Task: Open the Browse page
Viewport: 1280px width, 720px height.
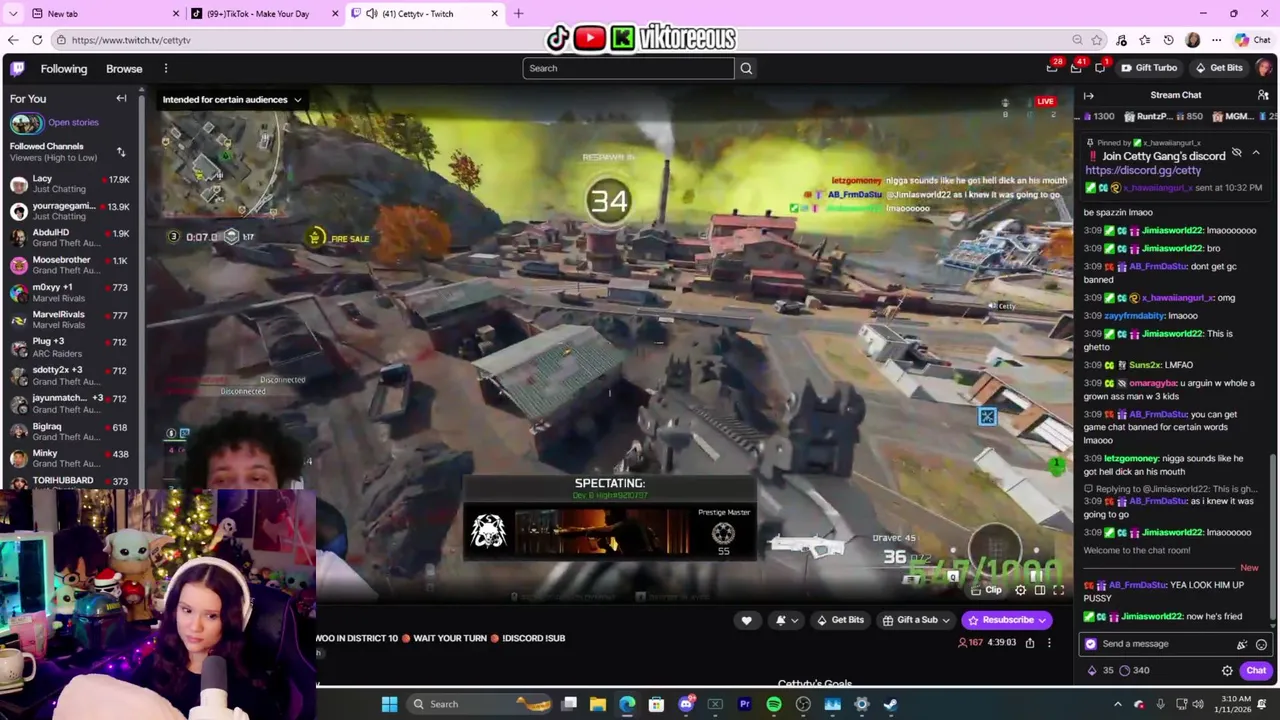Action: pyautogui.click(x=124, y=69)
